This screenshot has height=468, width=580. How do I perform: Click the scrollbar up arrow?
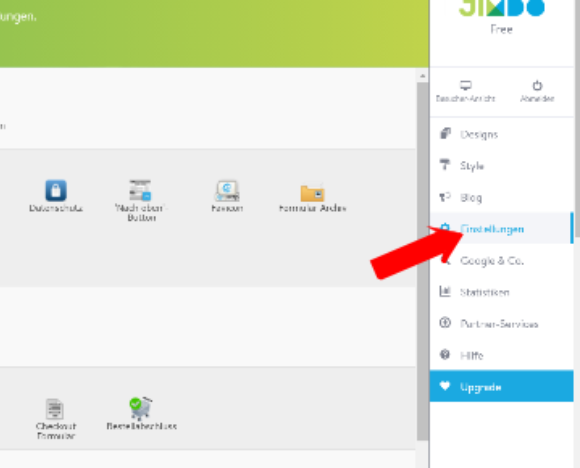tap(422, 76)
